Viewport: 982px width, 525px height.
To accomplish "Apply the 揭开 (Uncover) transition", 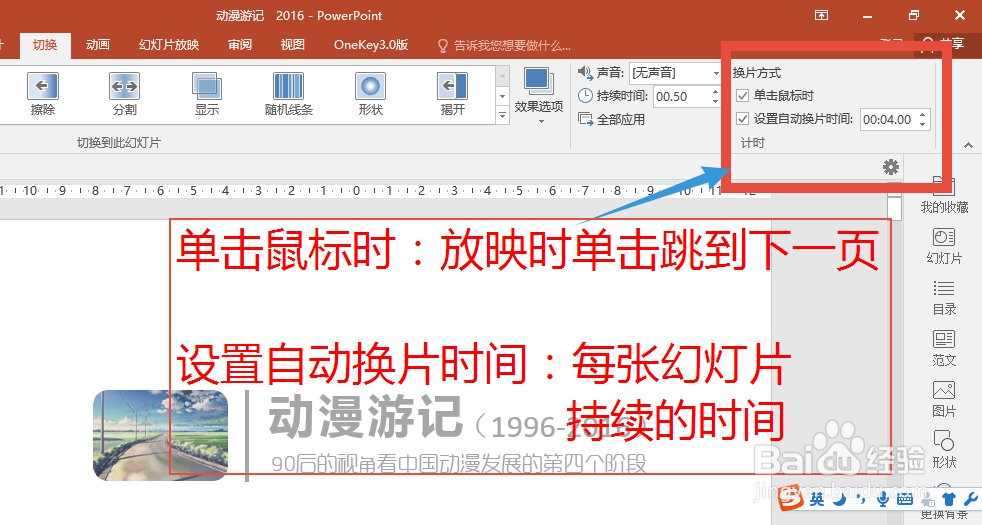I will (452, 94).
